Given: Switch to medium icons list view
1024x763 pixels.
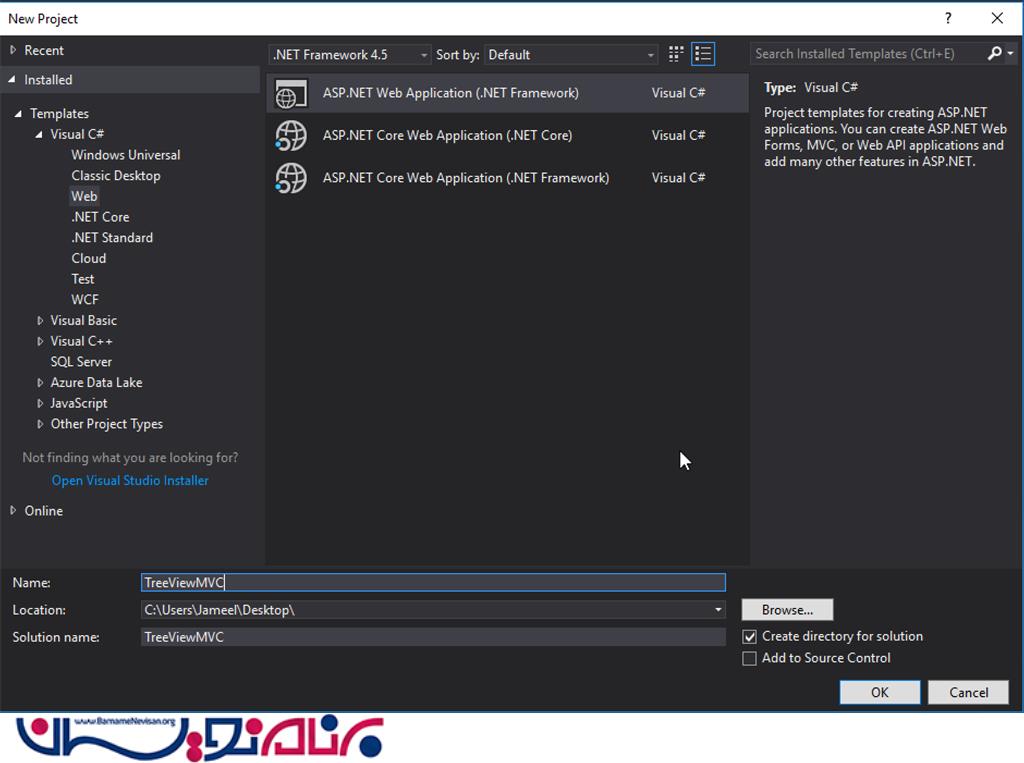Looking at the screenshot, I should click(703, 54).
